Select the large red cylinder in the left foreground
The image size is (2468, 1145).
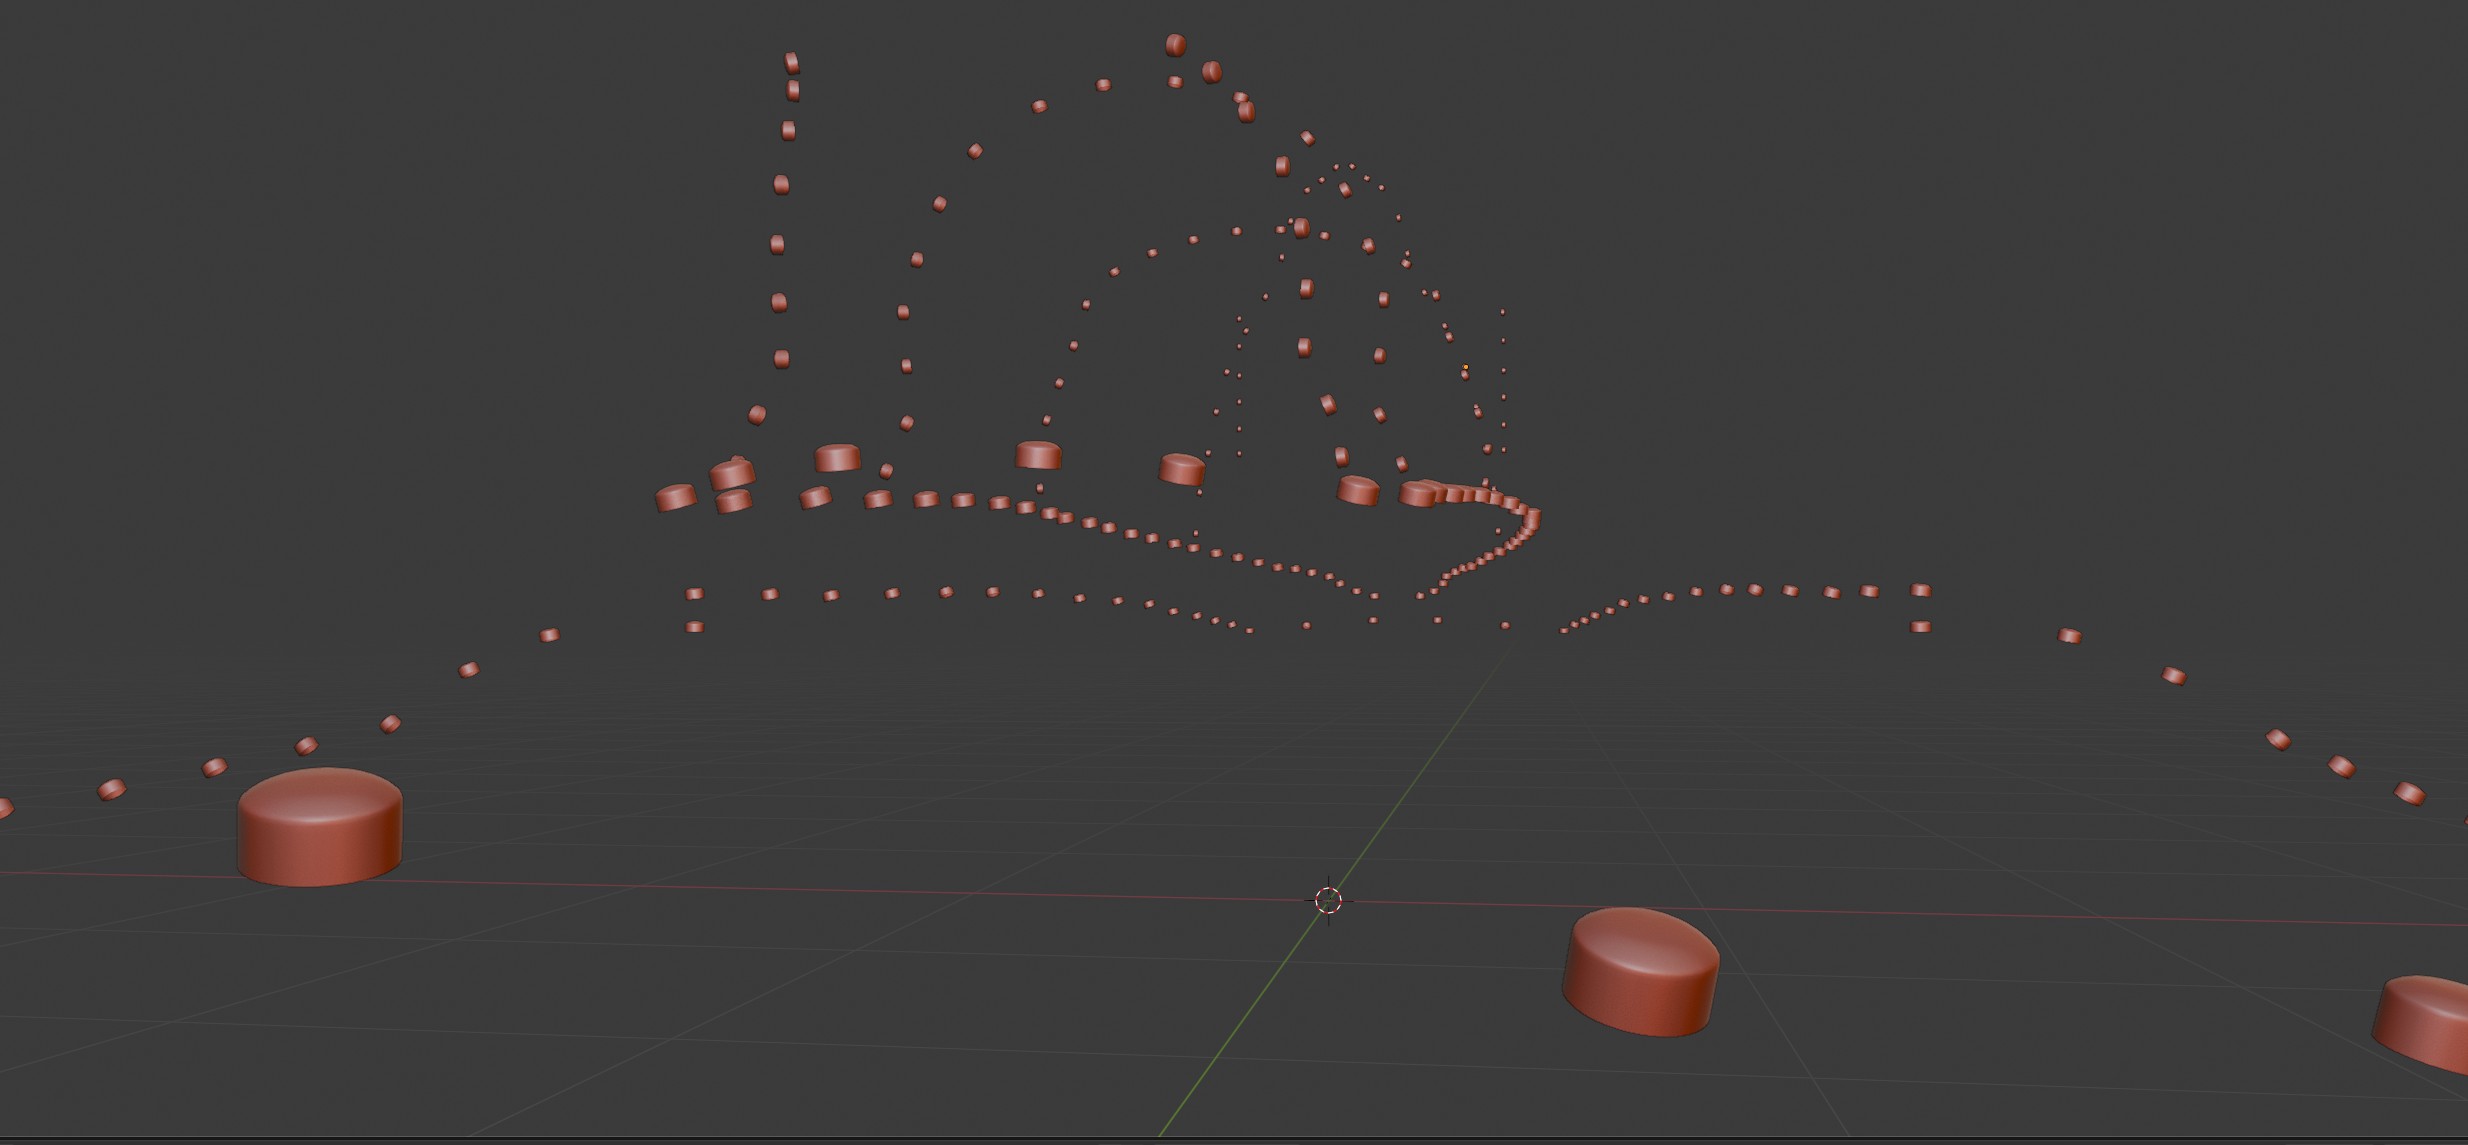319,827
